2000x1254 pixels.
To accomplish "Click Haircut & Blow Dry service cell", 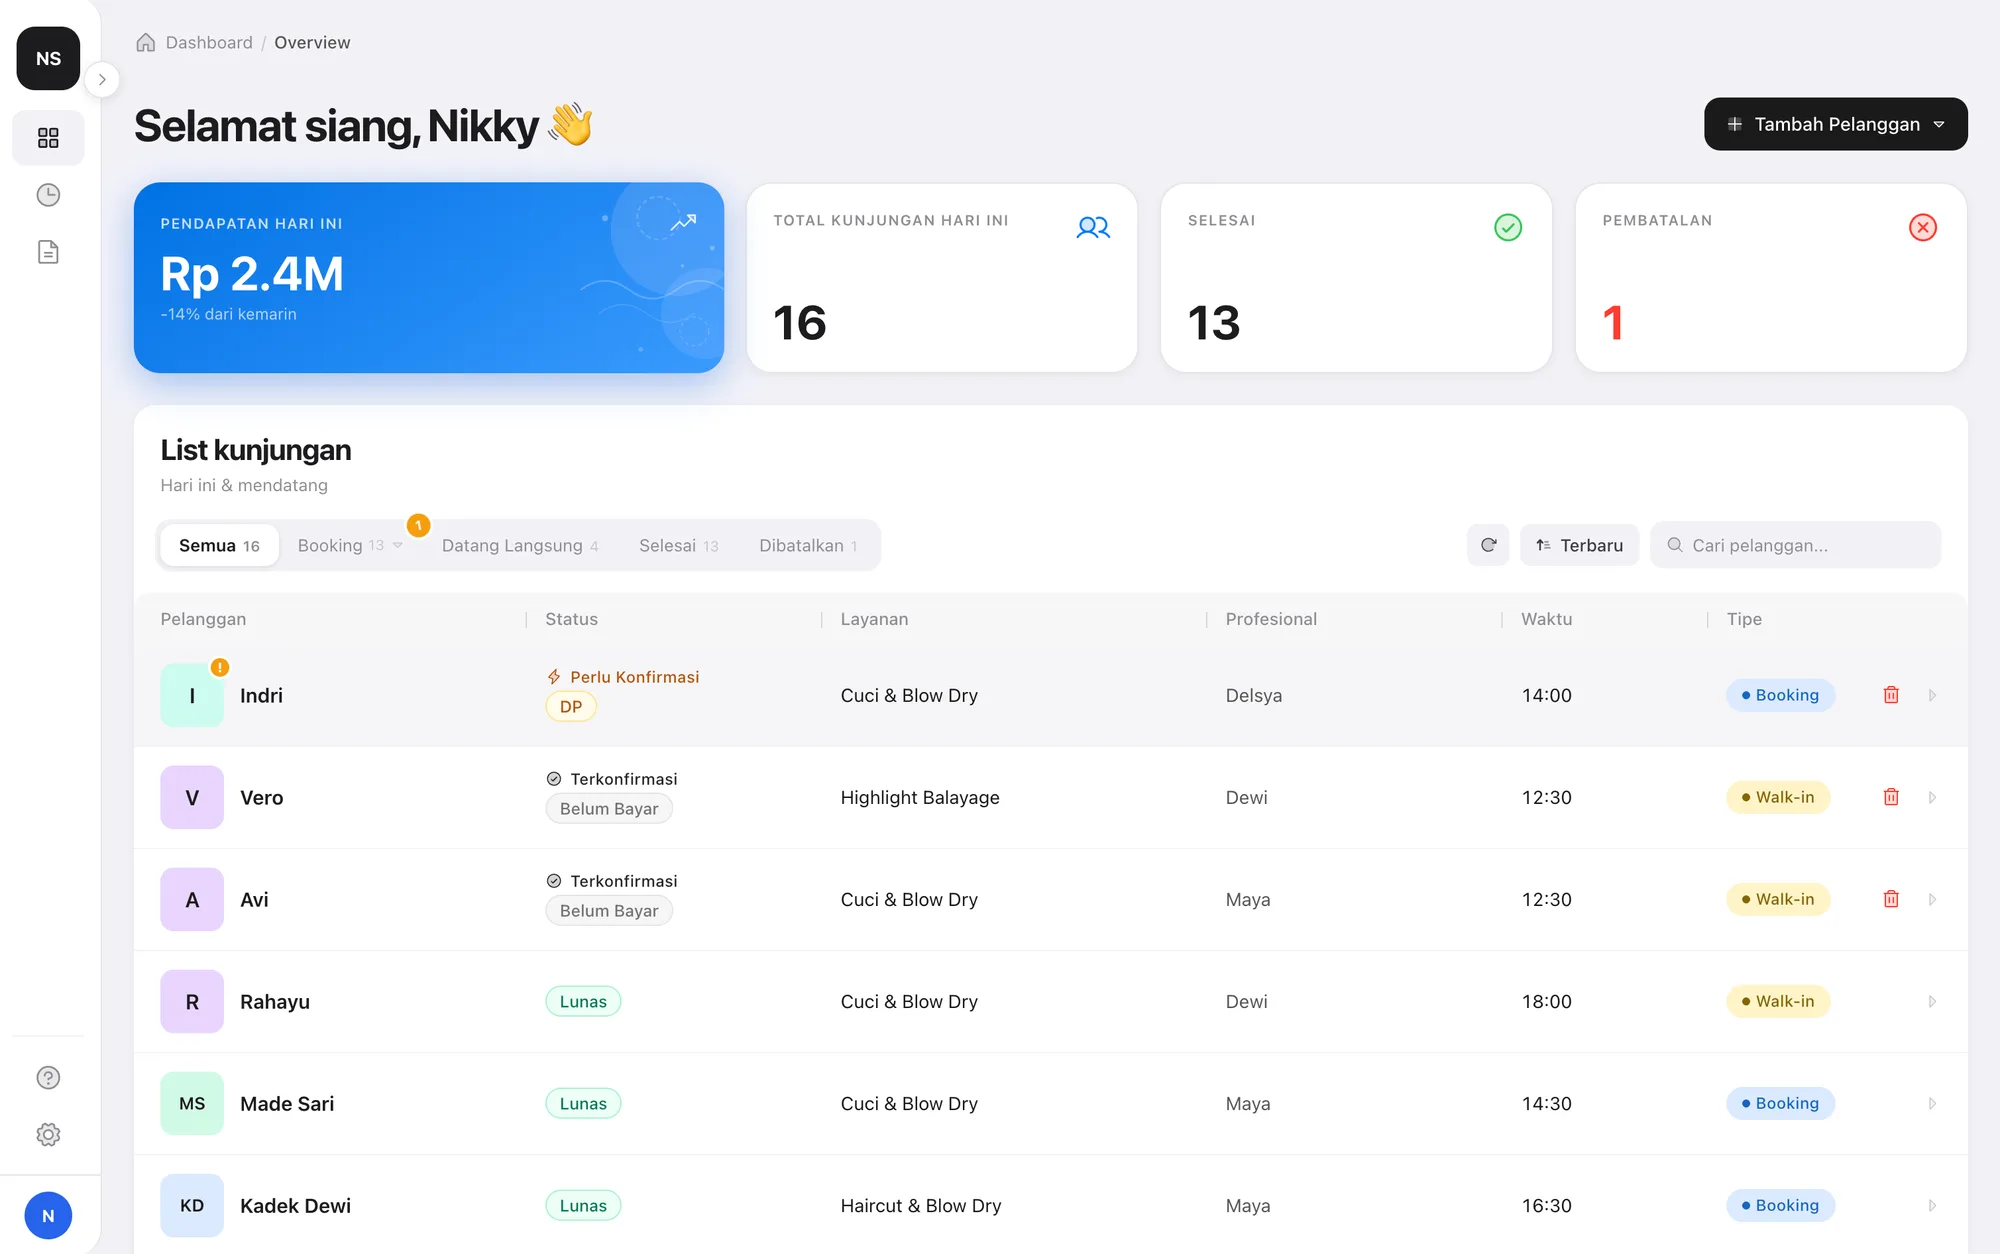I will pos(921,1205).
